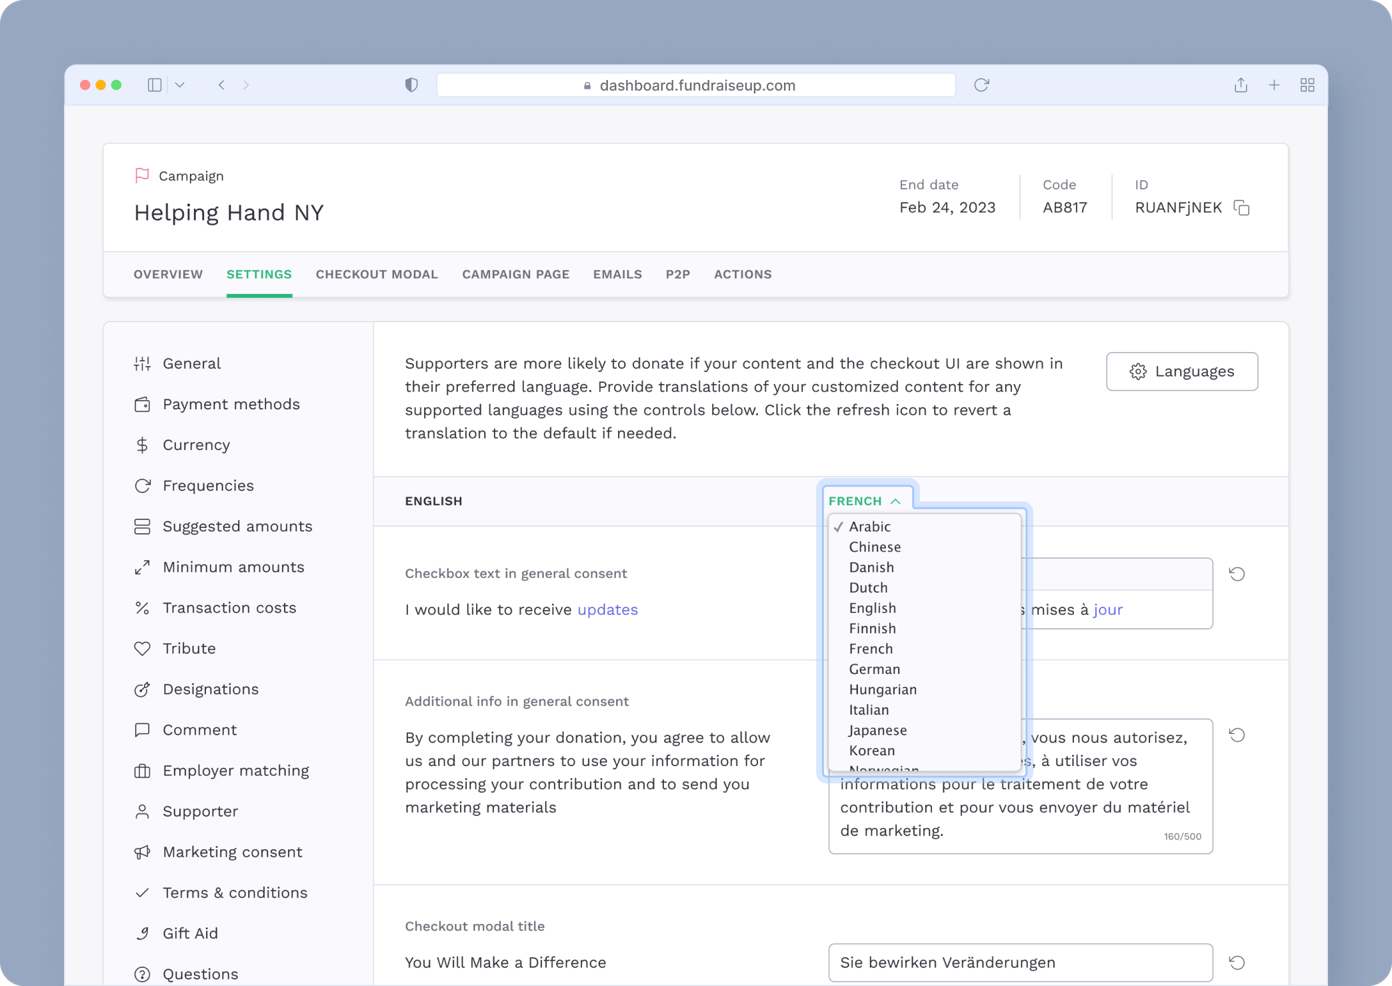1392x986 pixels.
Task: Click the Employer matching briefcase icon
Action: (x=143, y=770)
